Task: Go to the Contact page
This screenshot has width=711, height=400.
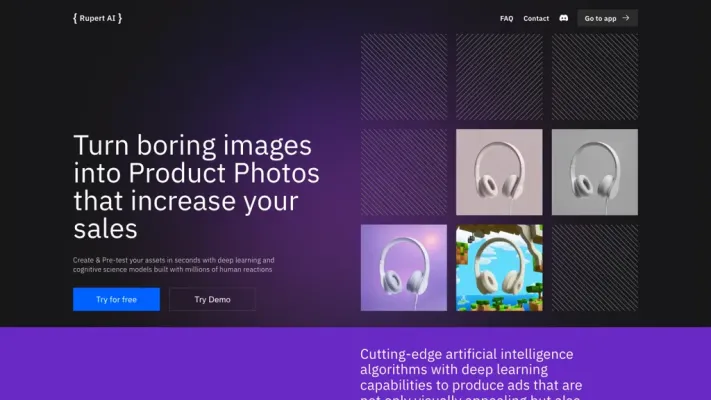Action: pos(536,18)
